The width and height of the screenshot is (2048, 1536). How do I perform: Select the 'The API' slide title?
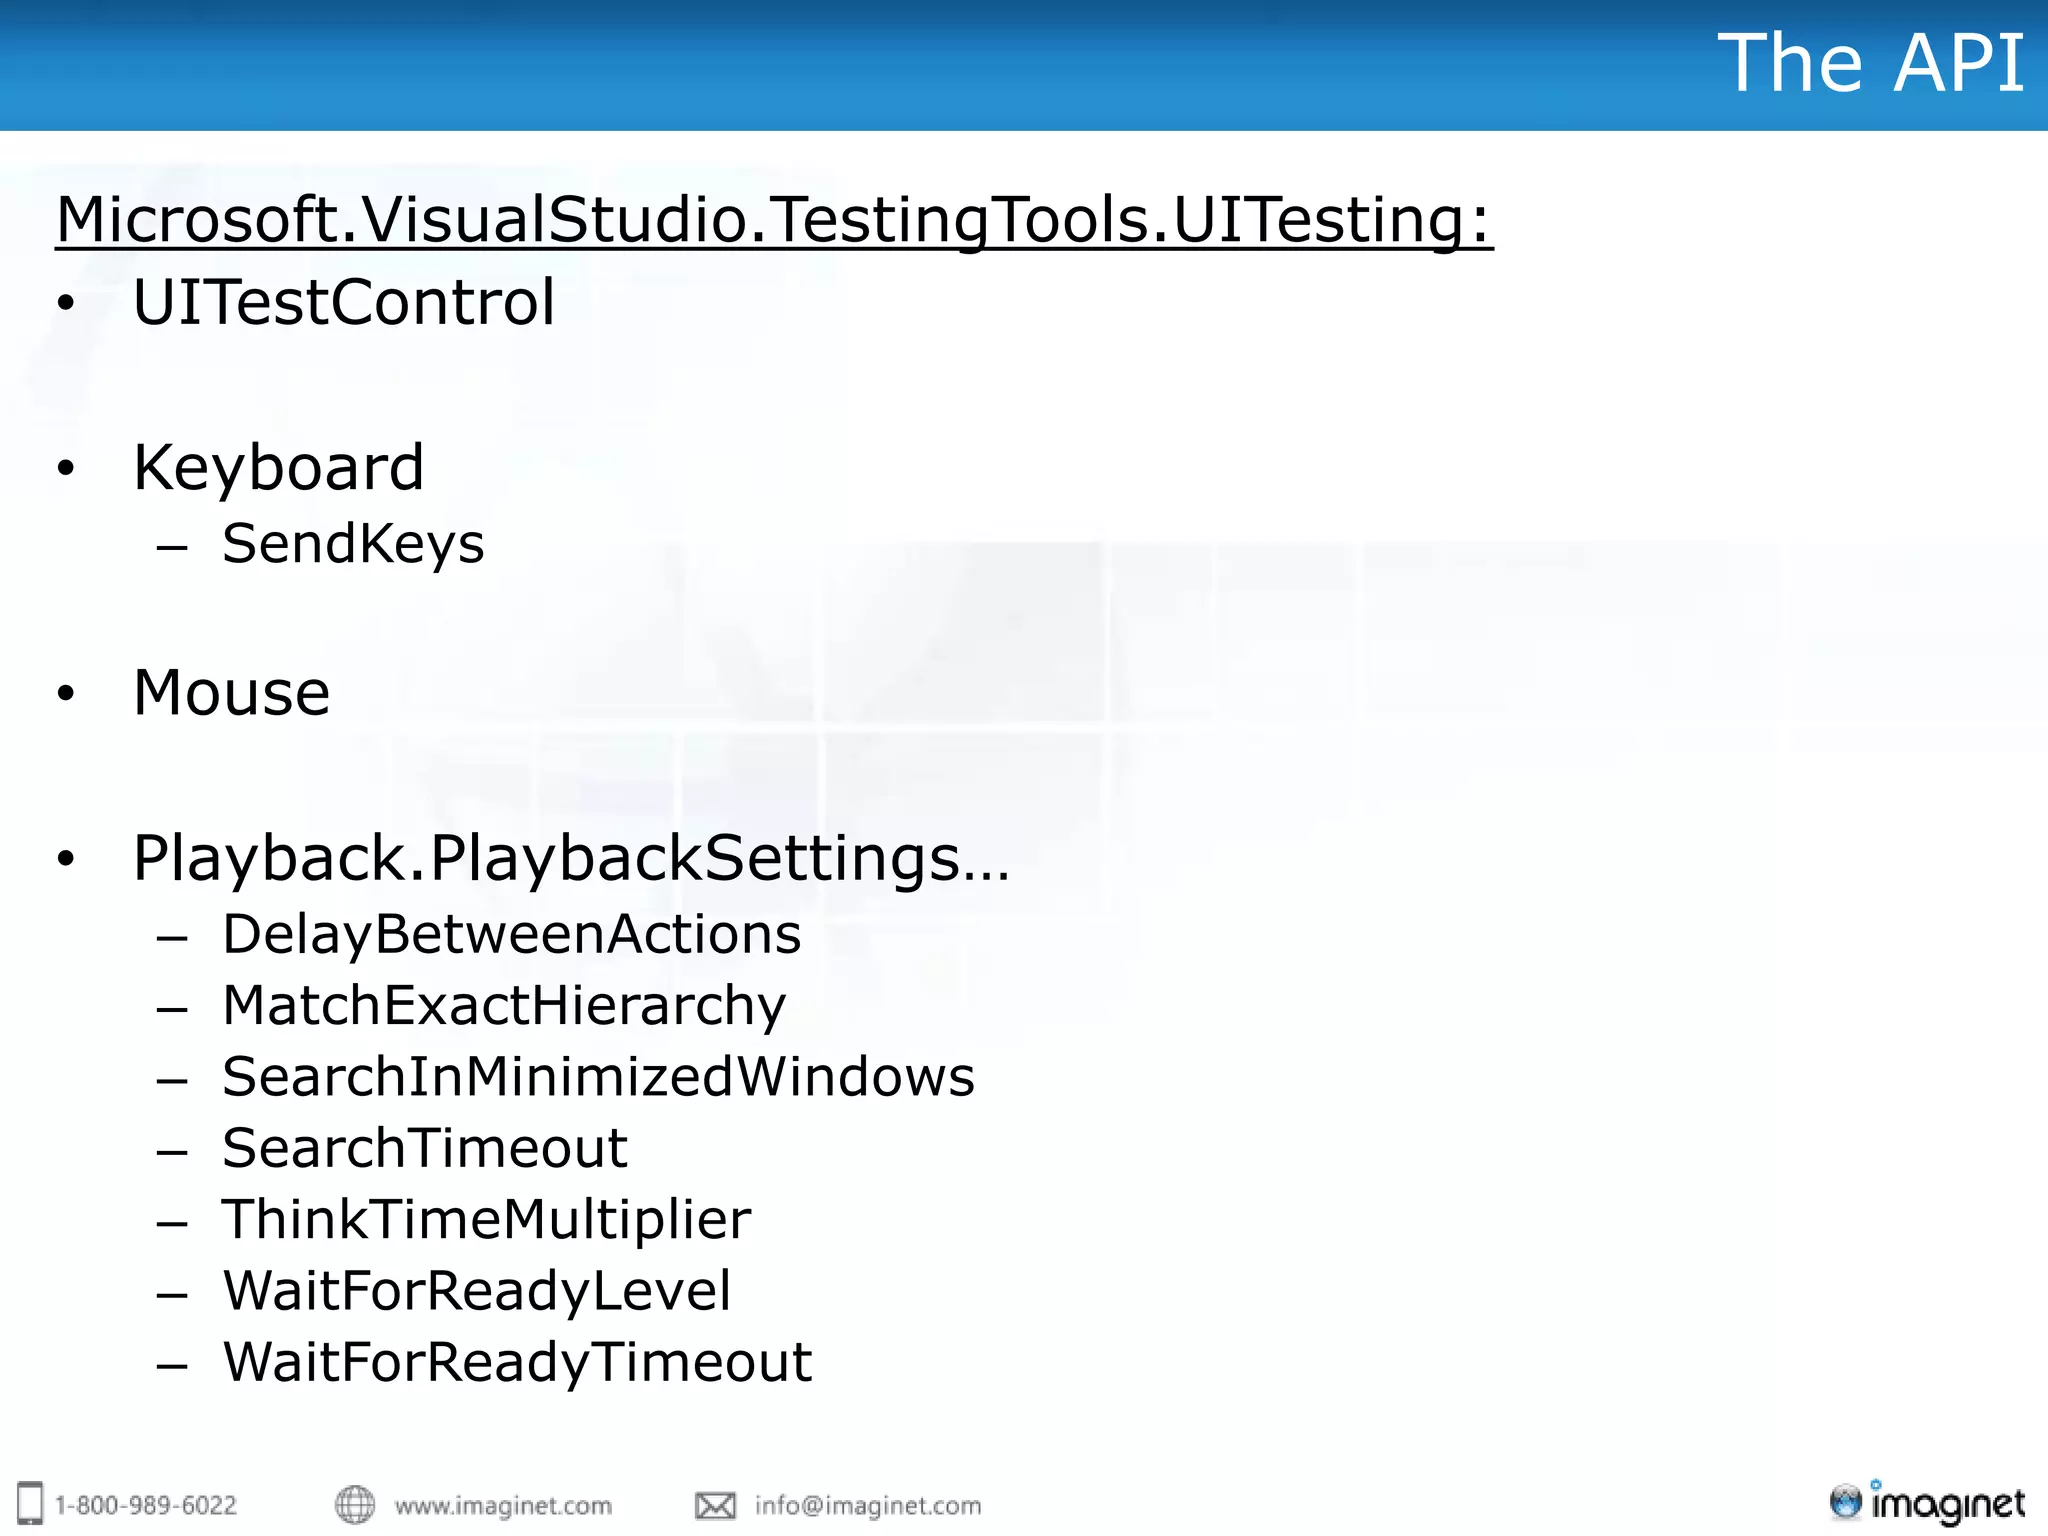[x=1871, y=63]
